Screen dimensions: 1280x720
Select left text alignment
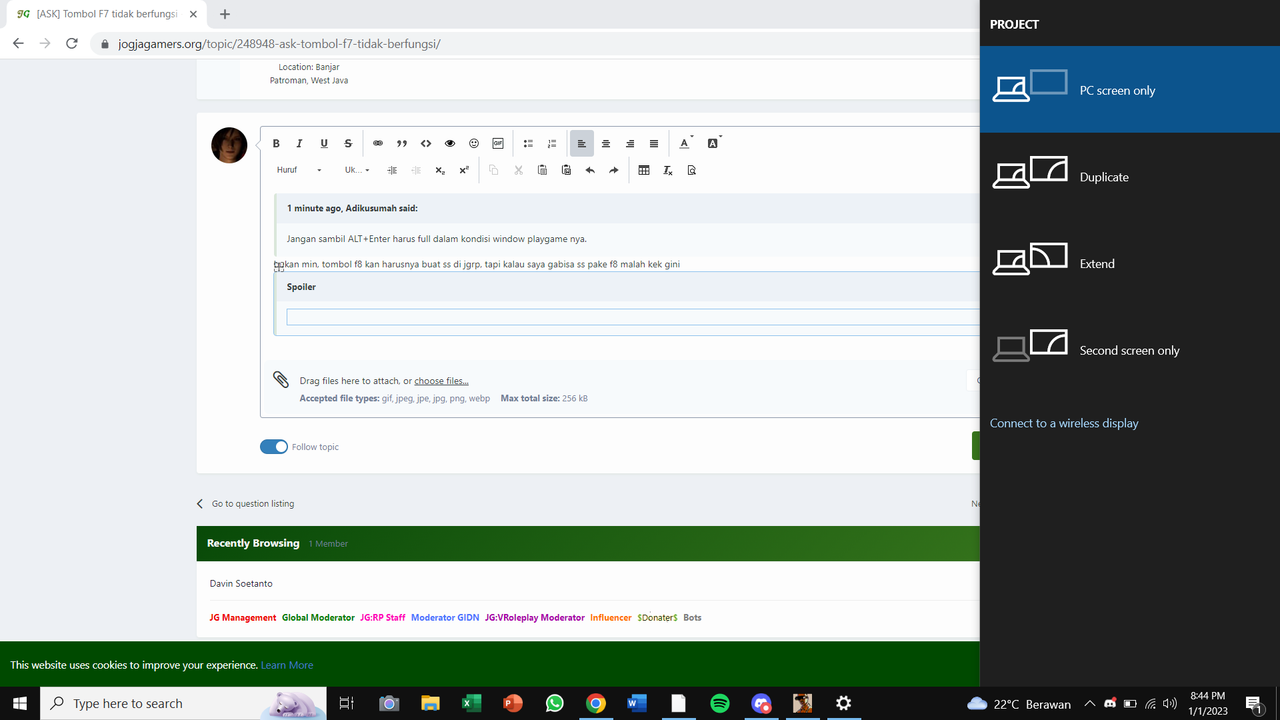[582, 144]
